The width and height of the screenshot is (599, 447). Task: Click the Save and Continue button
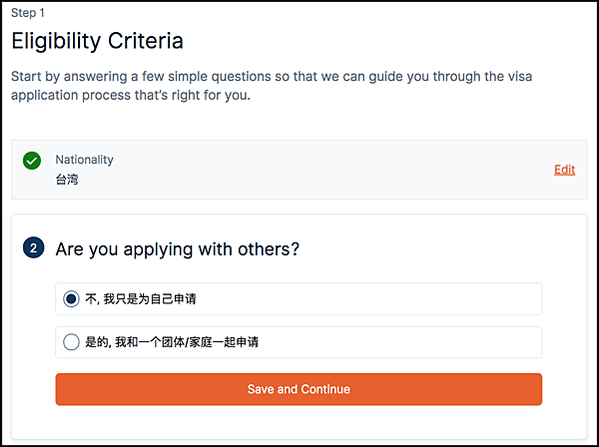tap(299, 389)
